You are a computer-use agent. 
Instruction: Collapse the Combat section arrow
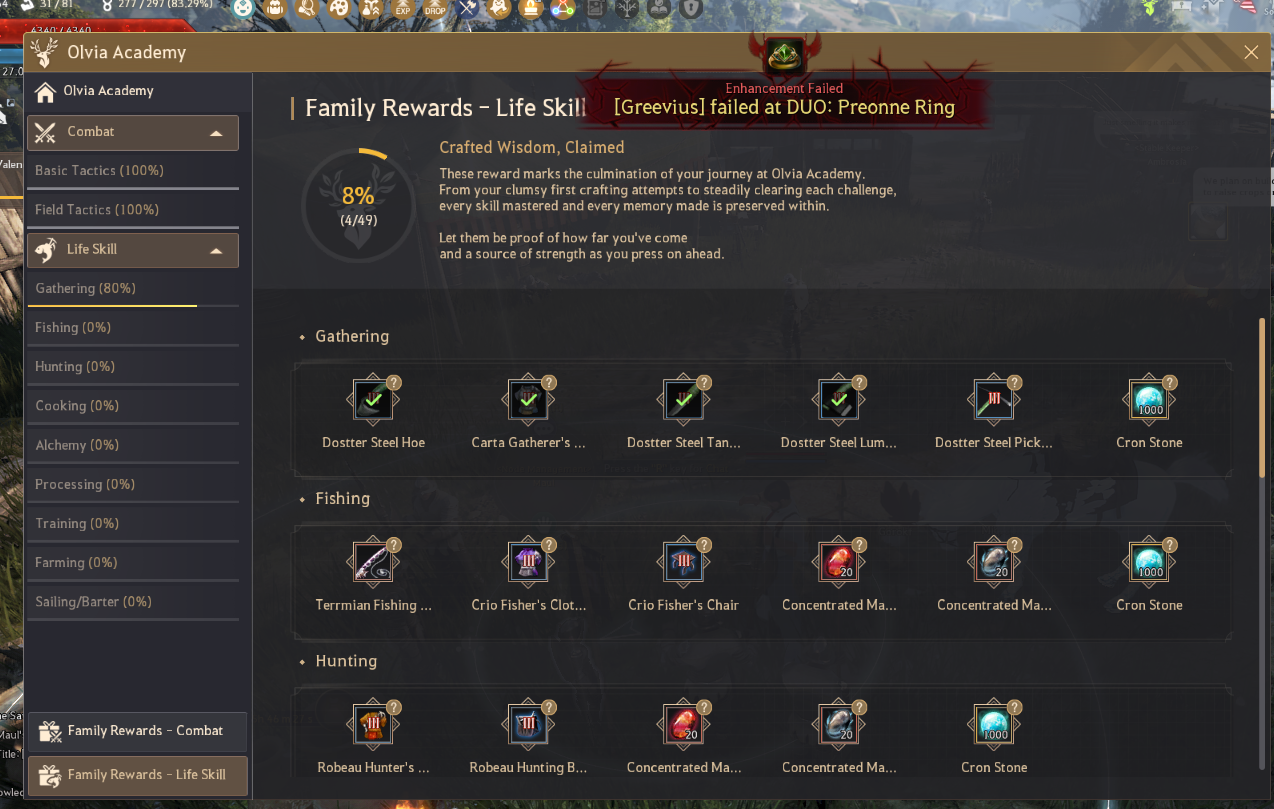pos(216,133)
